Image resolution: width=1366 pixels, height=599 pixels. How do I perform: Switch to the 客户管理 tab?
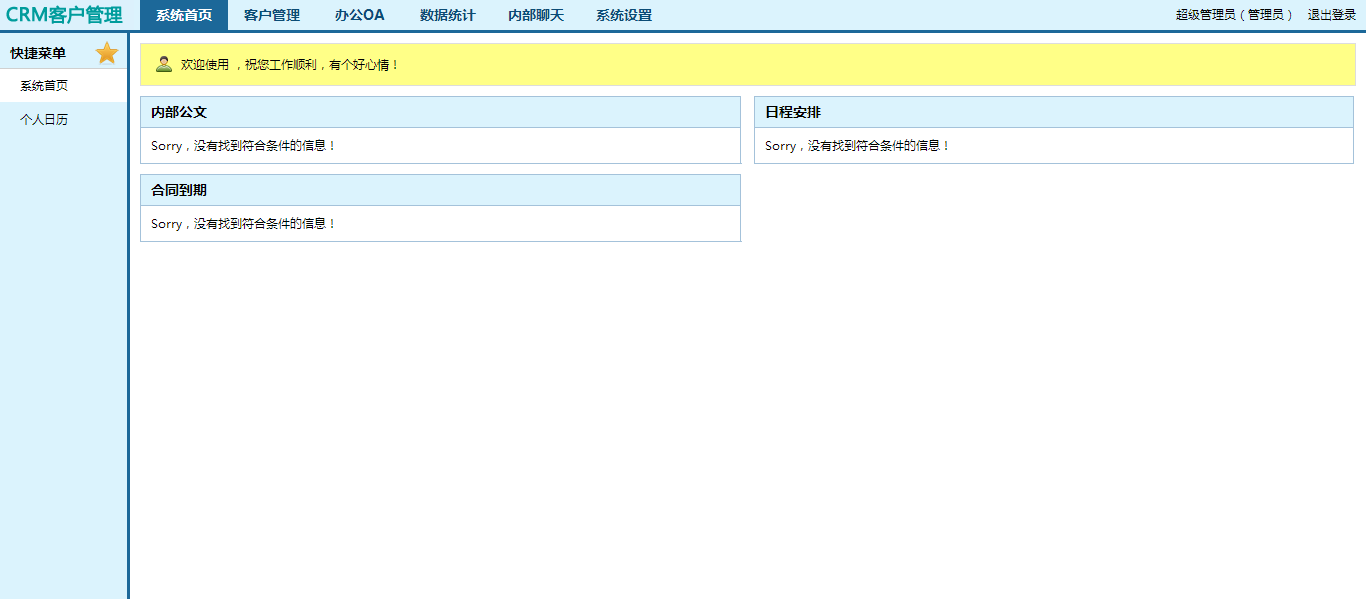coord(272,15)
